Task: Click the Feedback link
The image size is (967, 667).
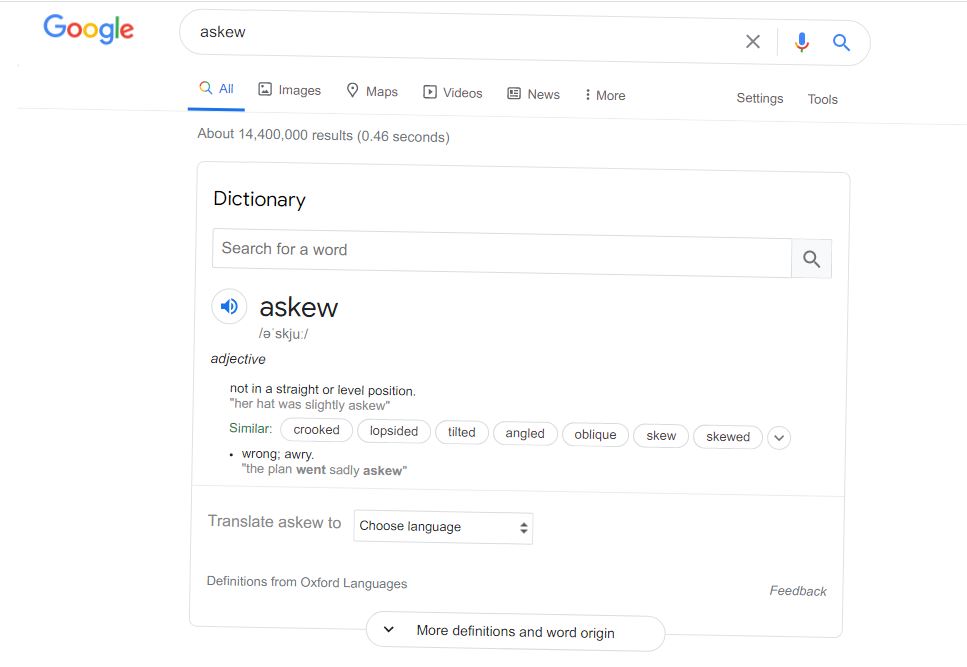Action: point(797,591)
